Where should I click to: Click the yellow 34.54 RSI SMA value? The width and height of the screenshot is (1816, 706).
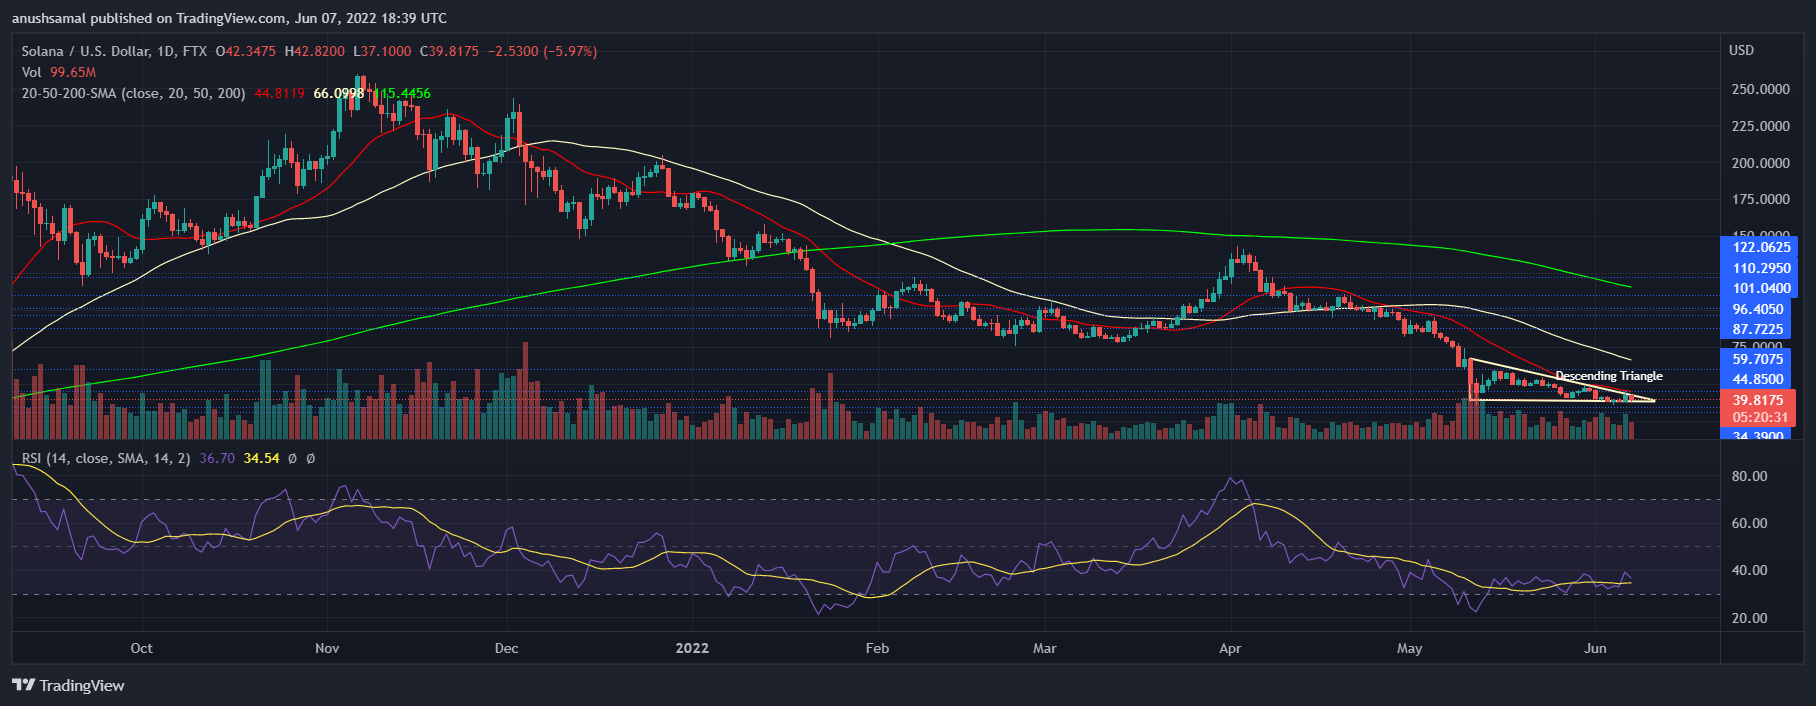[261, 458]
